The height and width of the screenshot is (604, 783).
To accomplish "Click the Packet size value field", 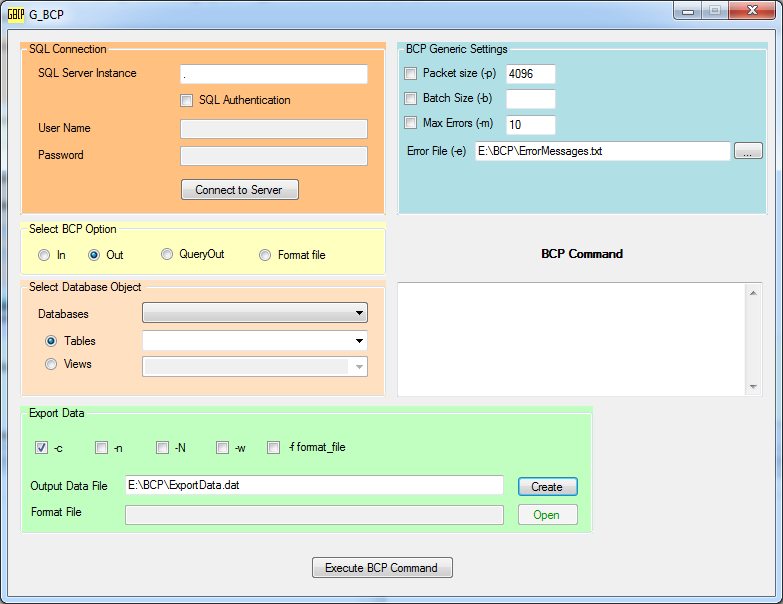I will pyautogui.click(x=530, y=74).
